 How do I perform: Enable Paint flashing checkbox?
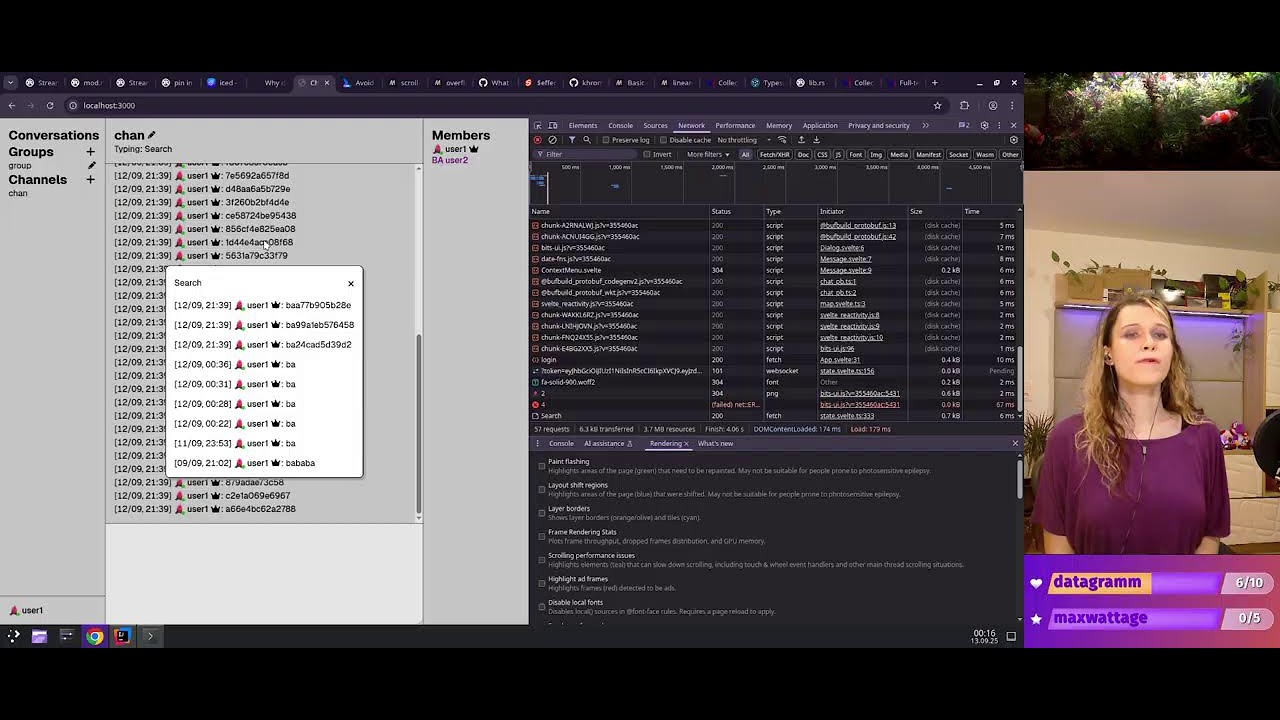[x=542, y=466]
